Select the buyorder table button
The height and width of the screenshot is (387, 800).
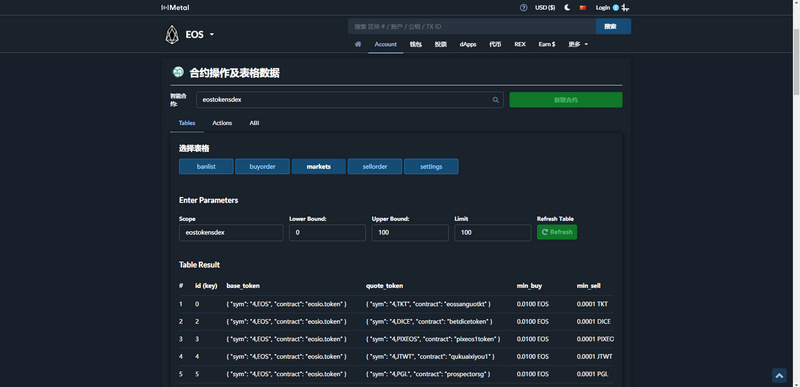[262, 167]
